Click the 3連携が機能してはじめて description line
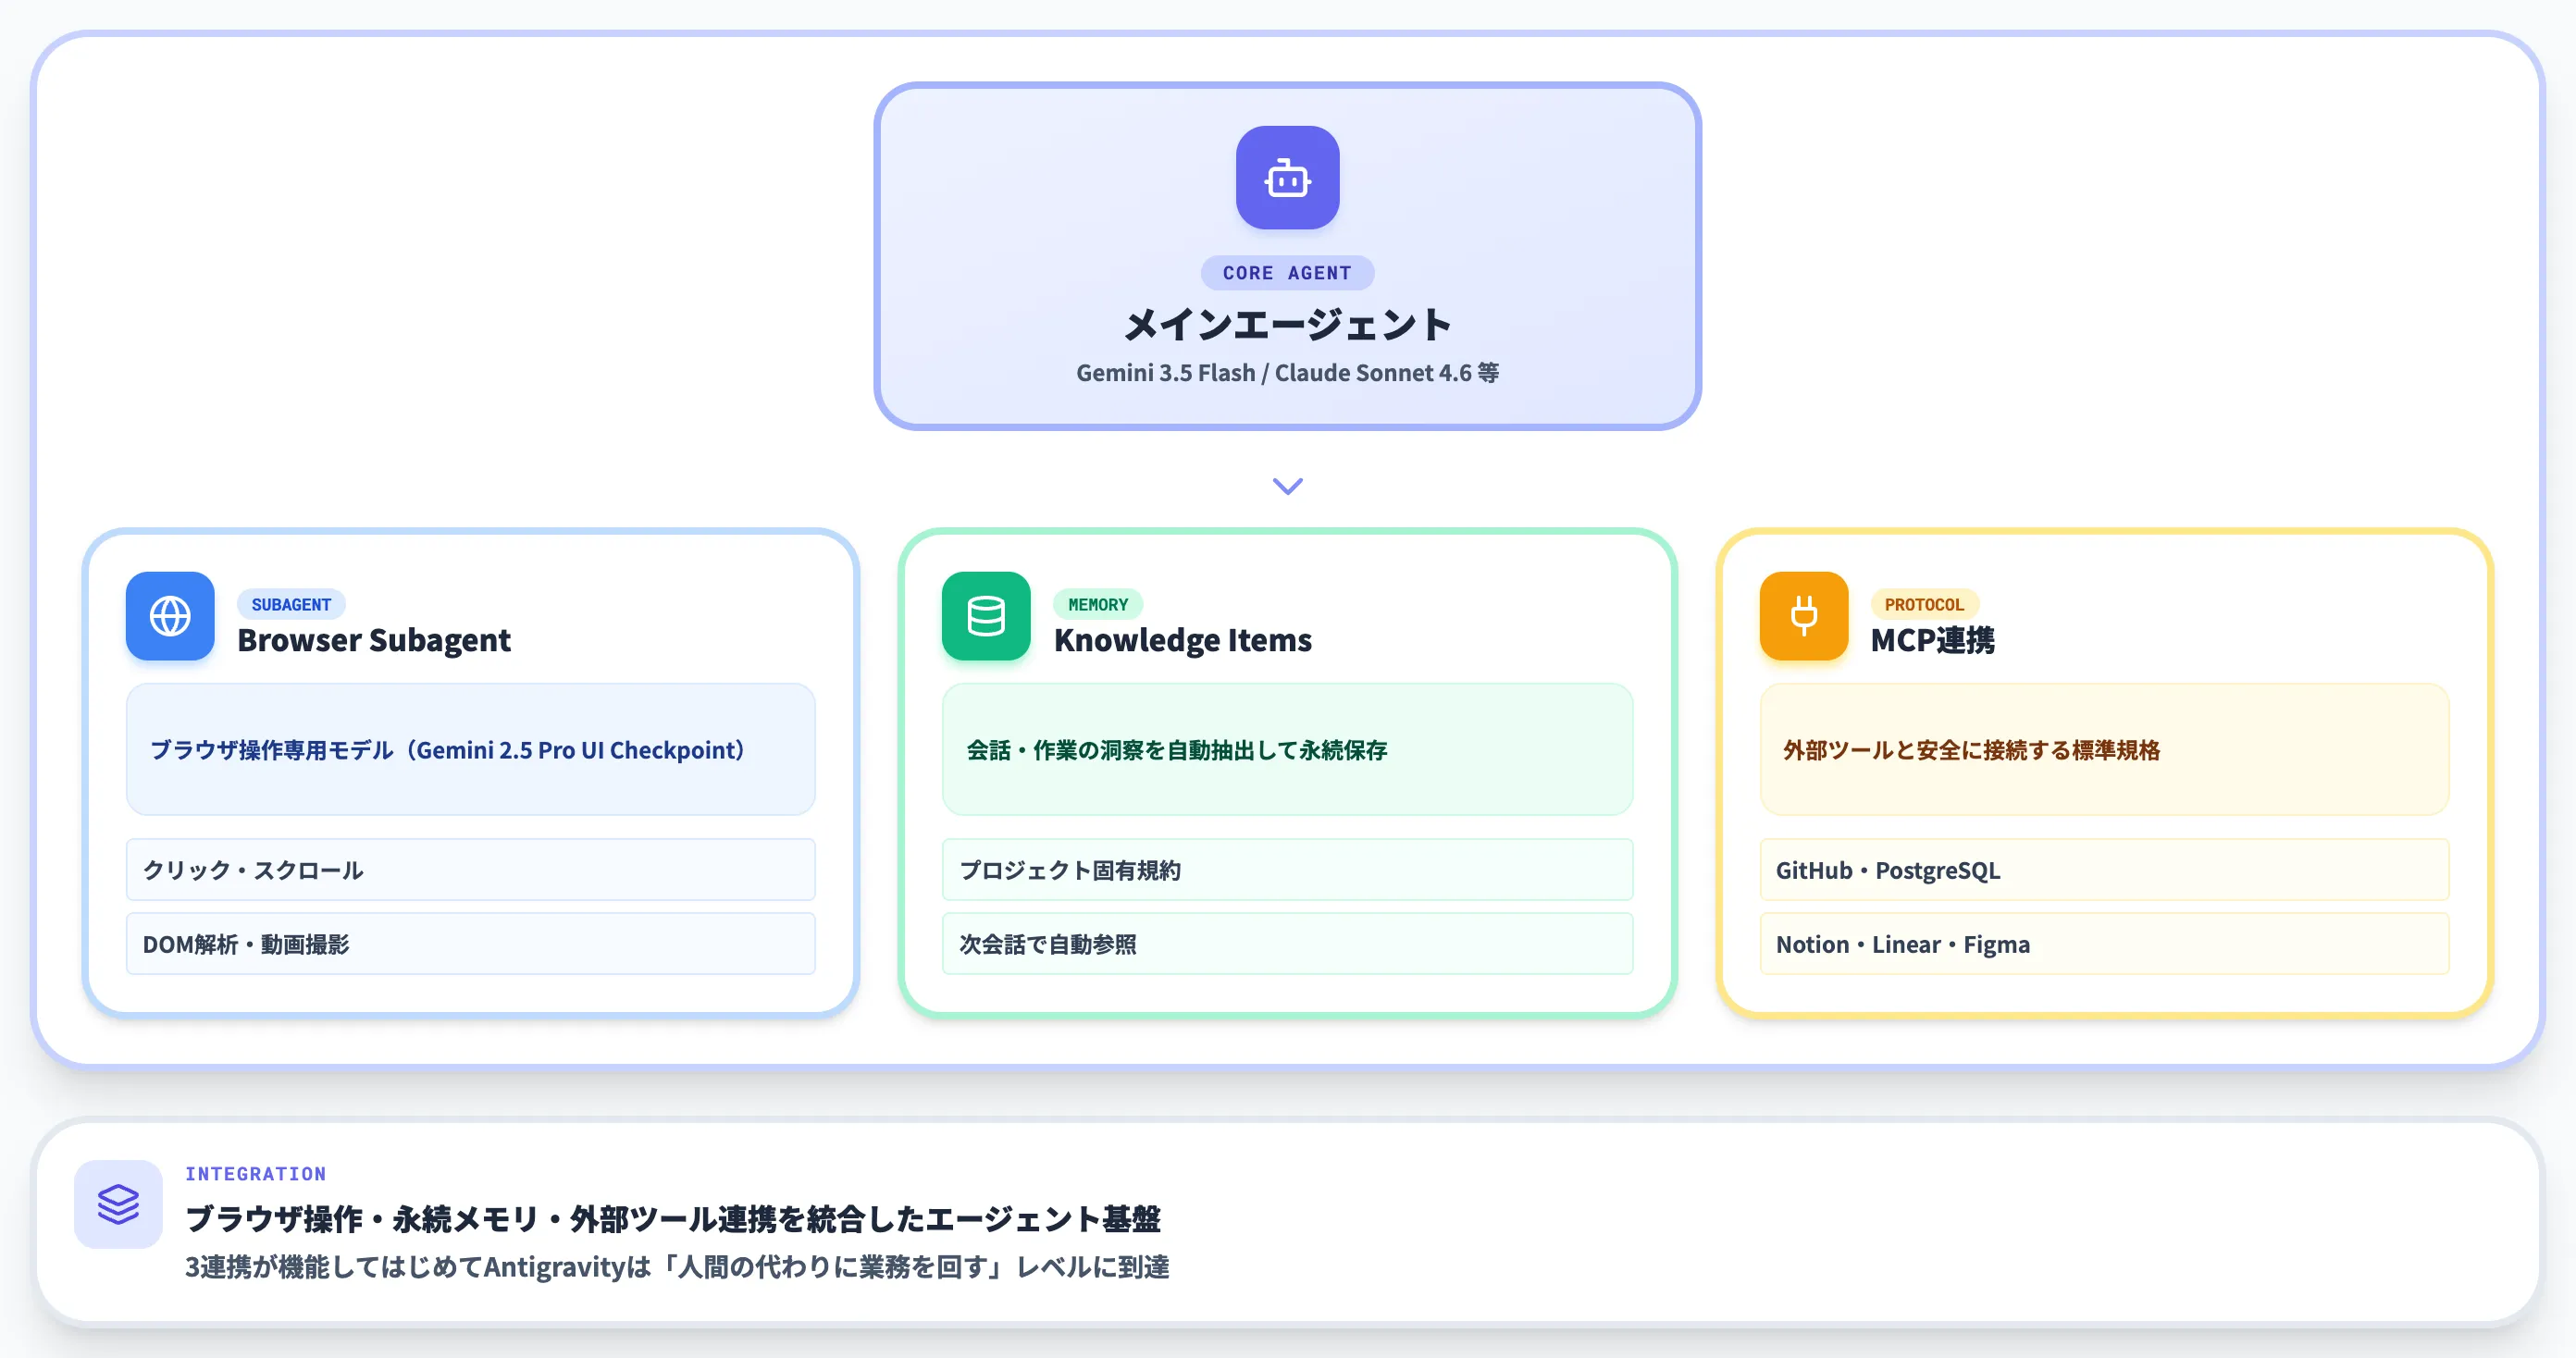The image size is (2576, 1358). click(677, 1267)
